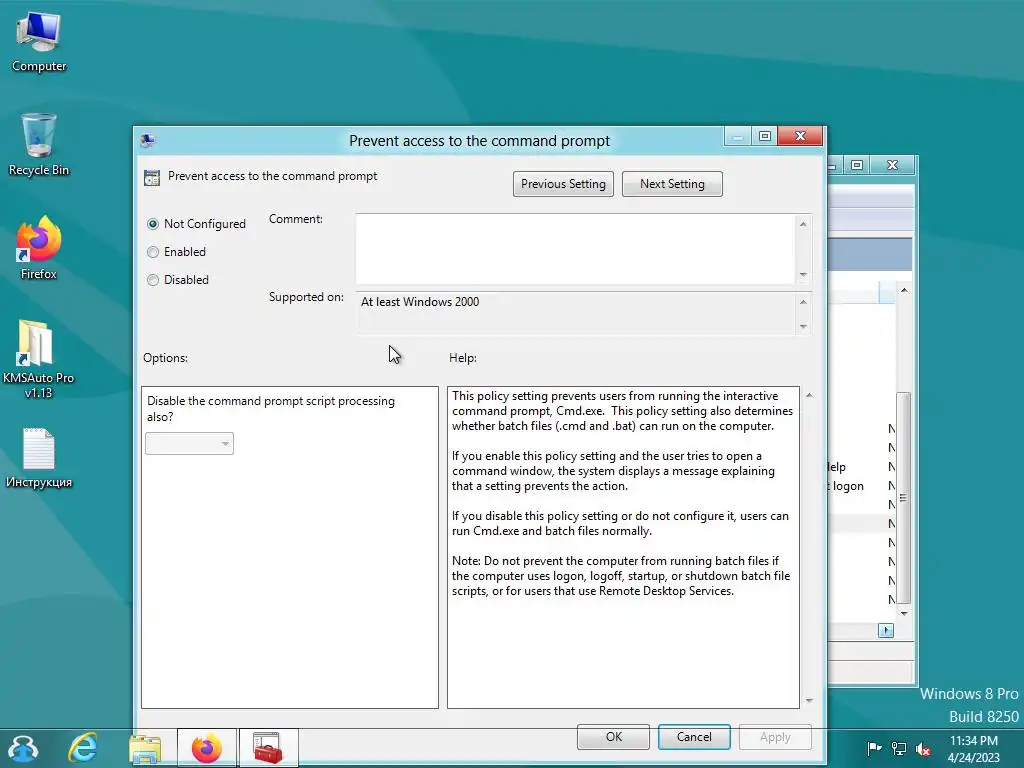Click the muted volume tray icon
The width and height of the screenshot is (1024, 768).
click(923, 748)
